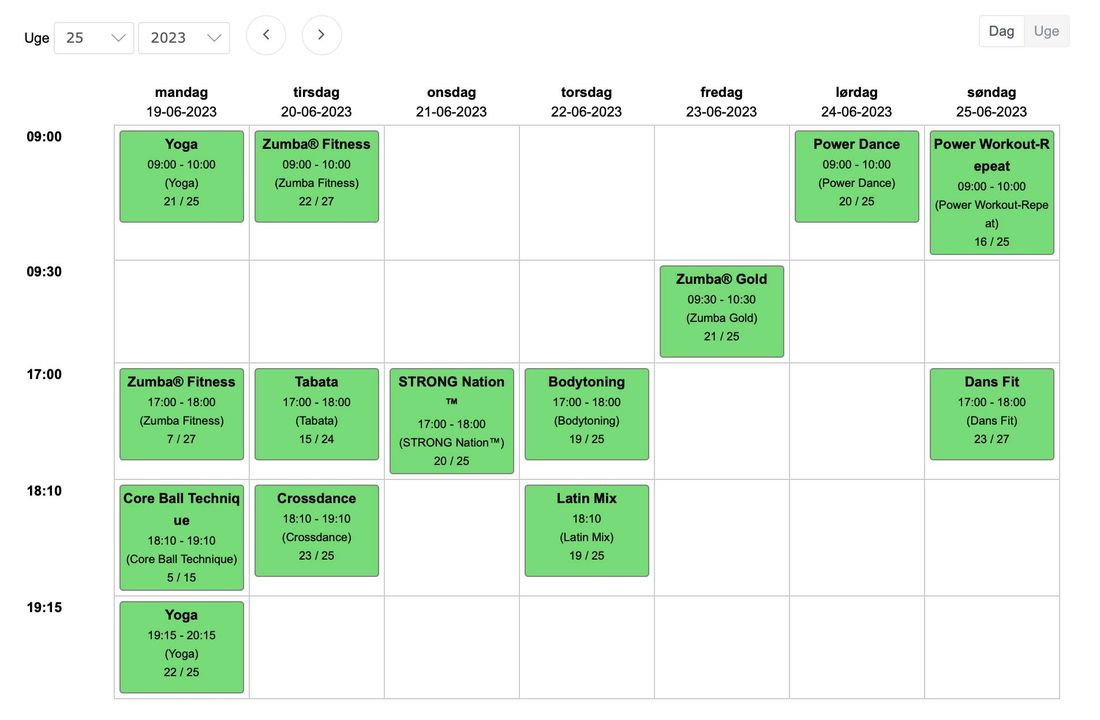
Task: Select Saturday Power Dance class
Action: pyautogui.click(x=857, y=176)
